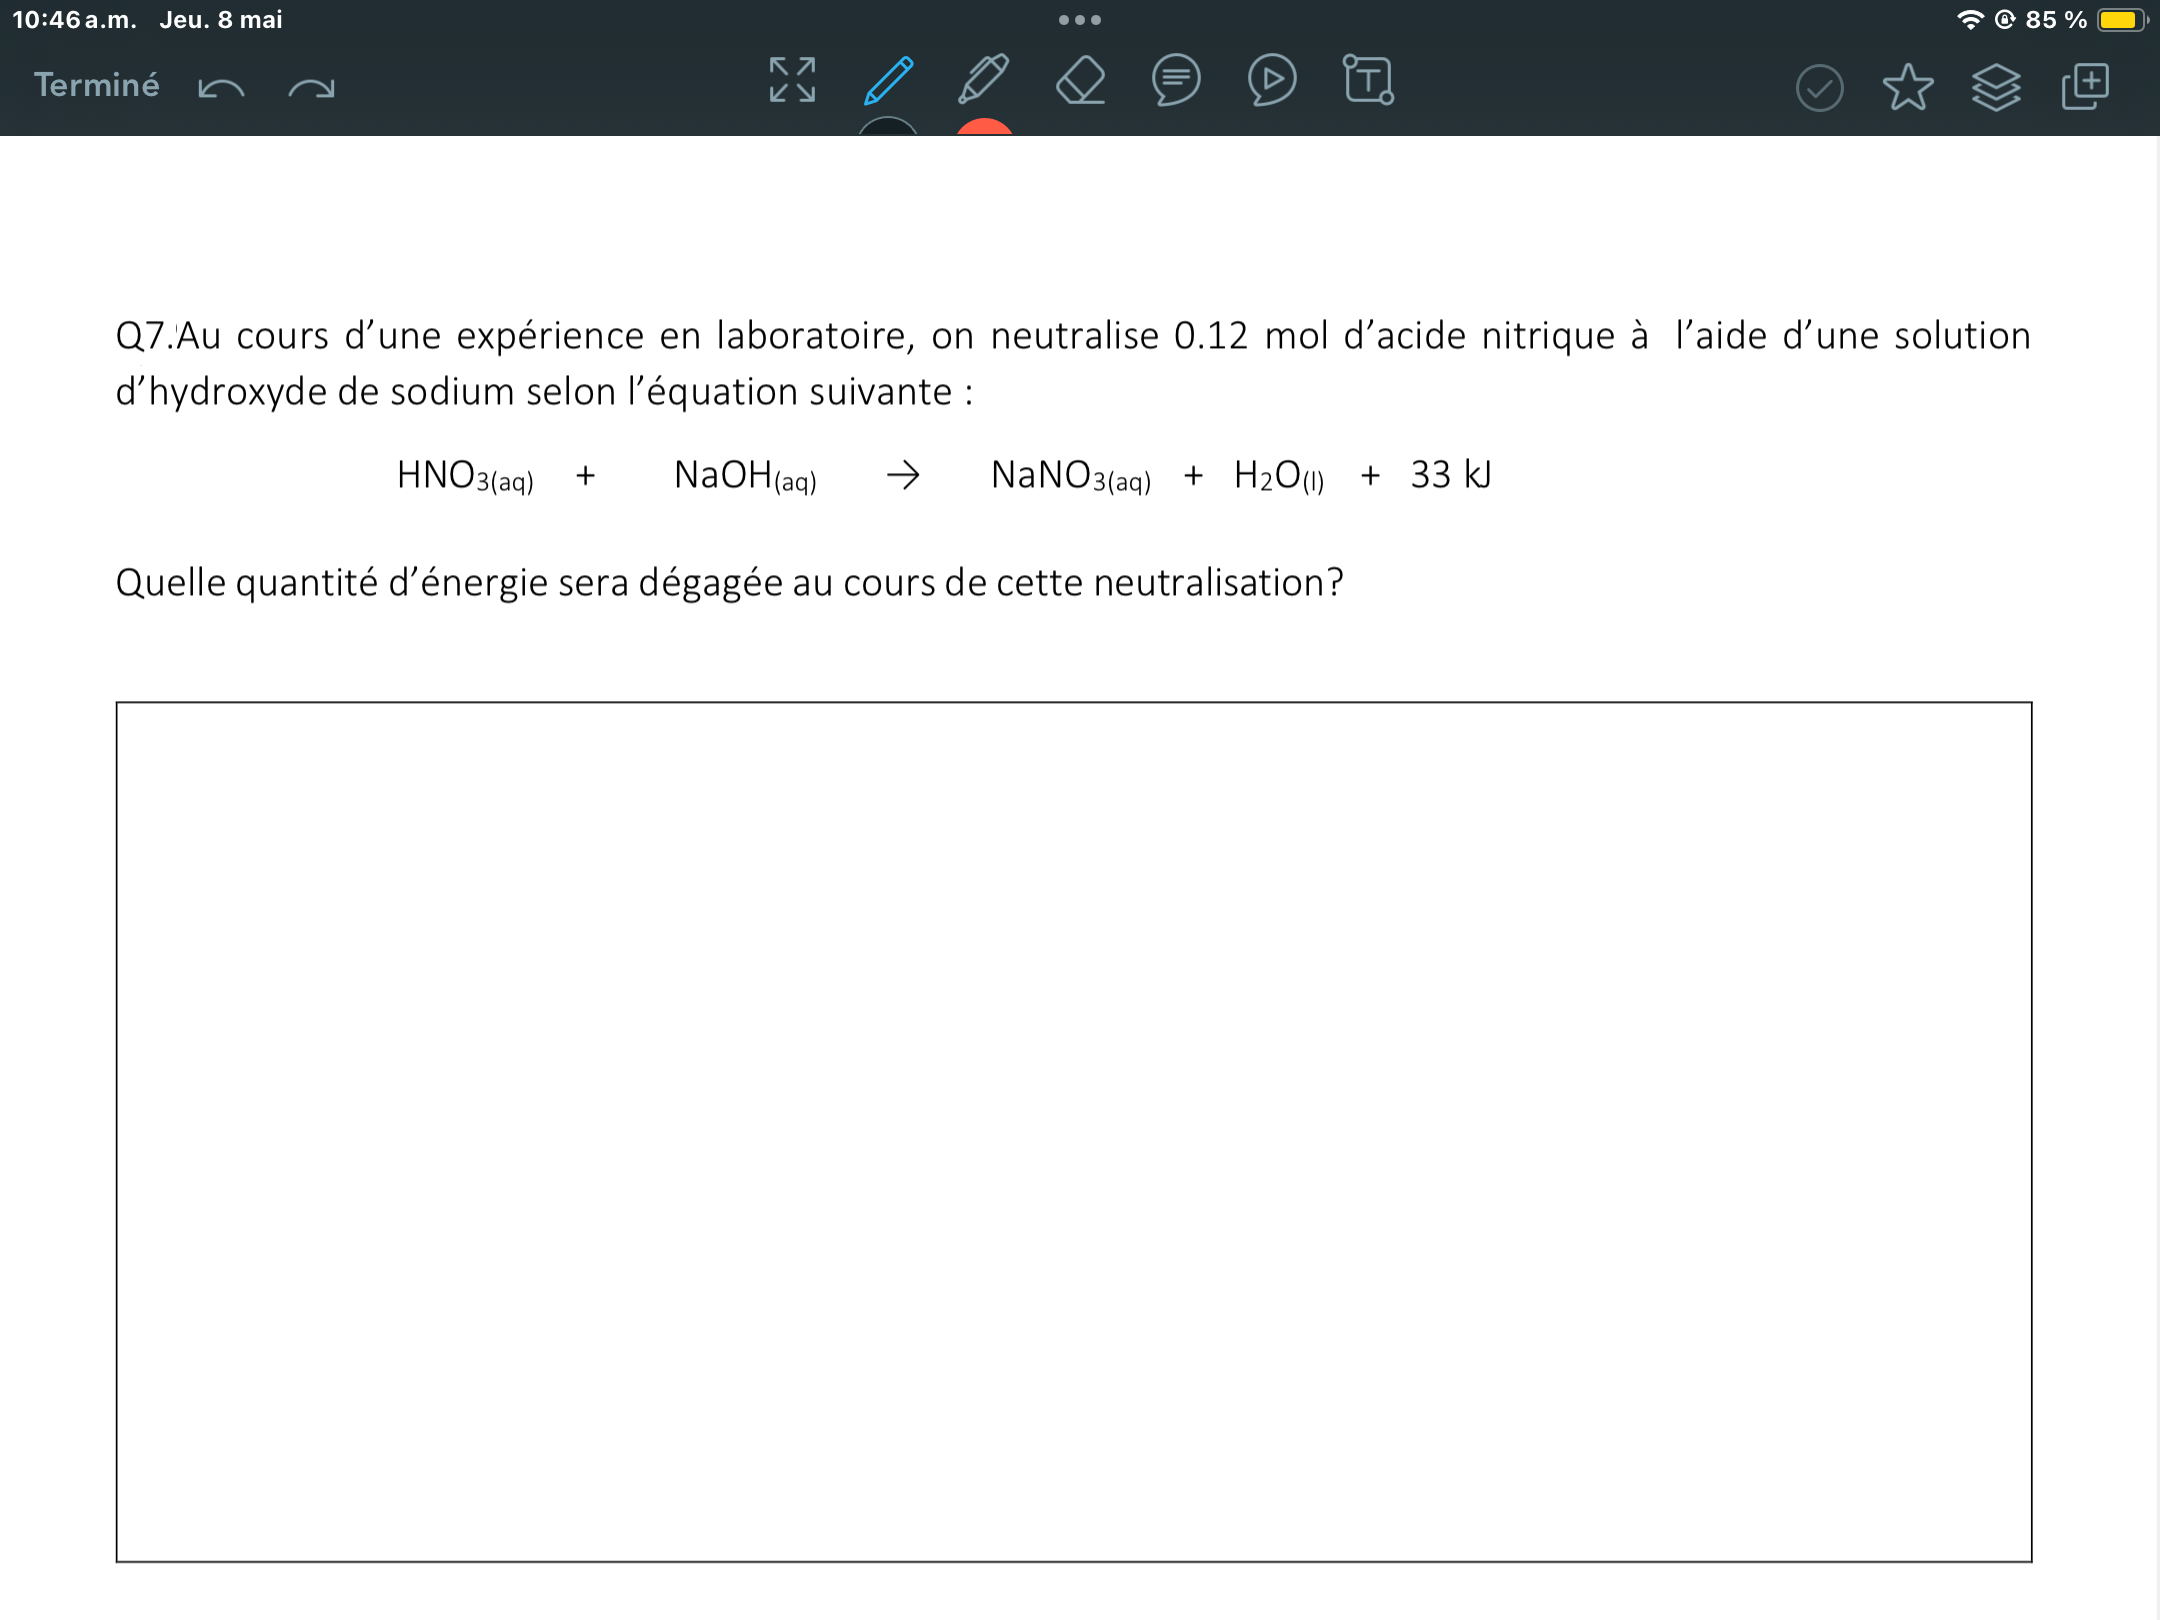Select the highlighter marker tool
The width and height of the screenshot is (2160, 1620).
point(984,80)
